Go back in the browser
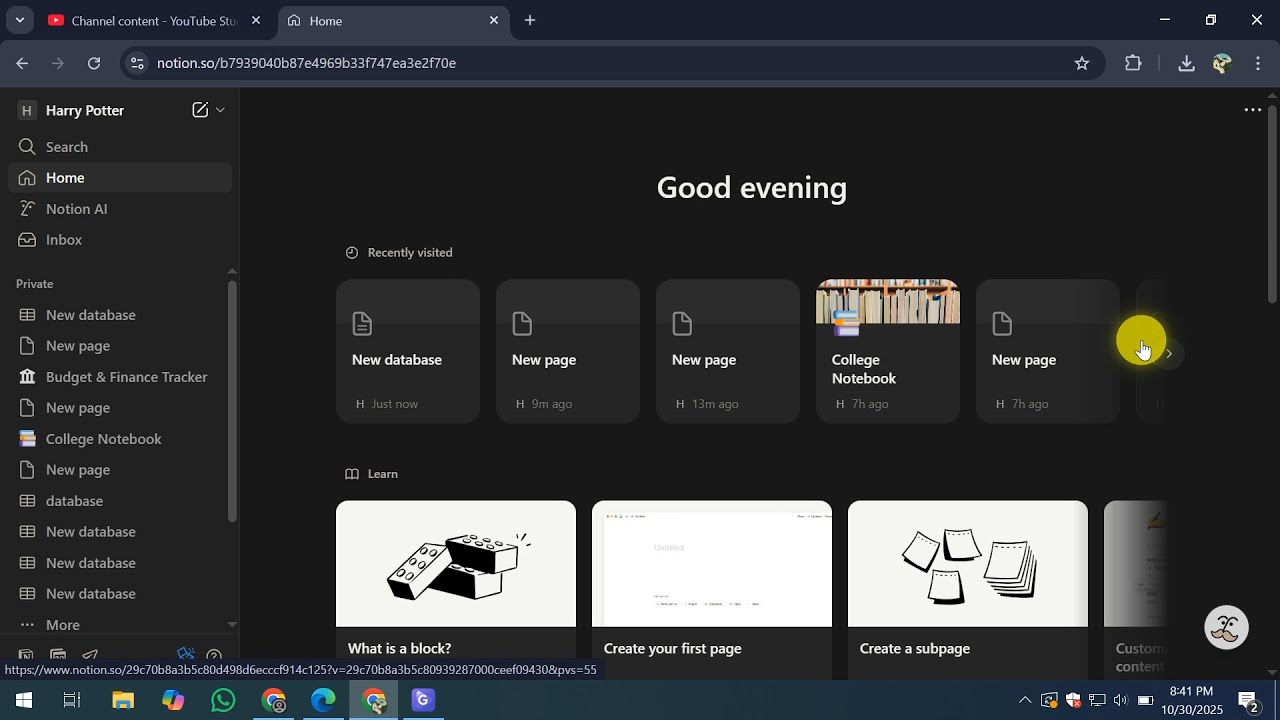The height and width of the screenshot is (720, 1280). (x=22, y=63)
